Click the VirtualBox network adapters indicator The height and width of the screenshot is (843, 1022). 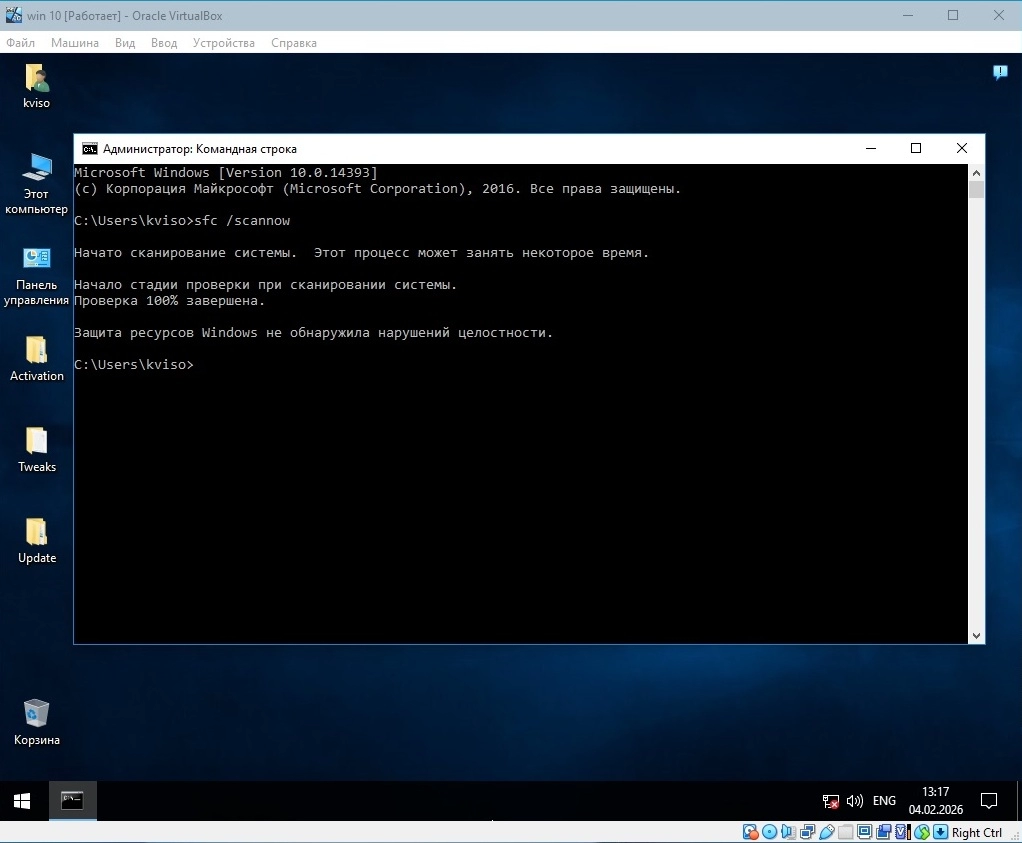[x=808, y=832]
